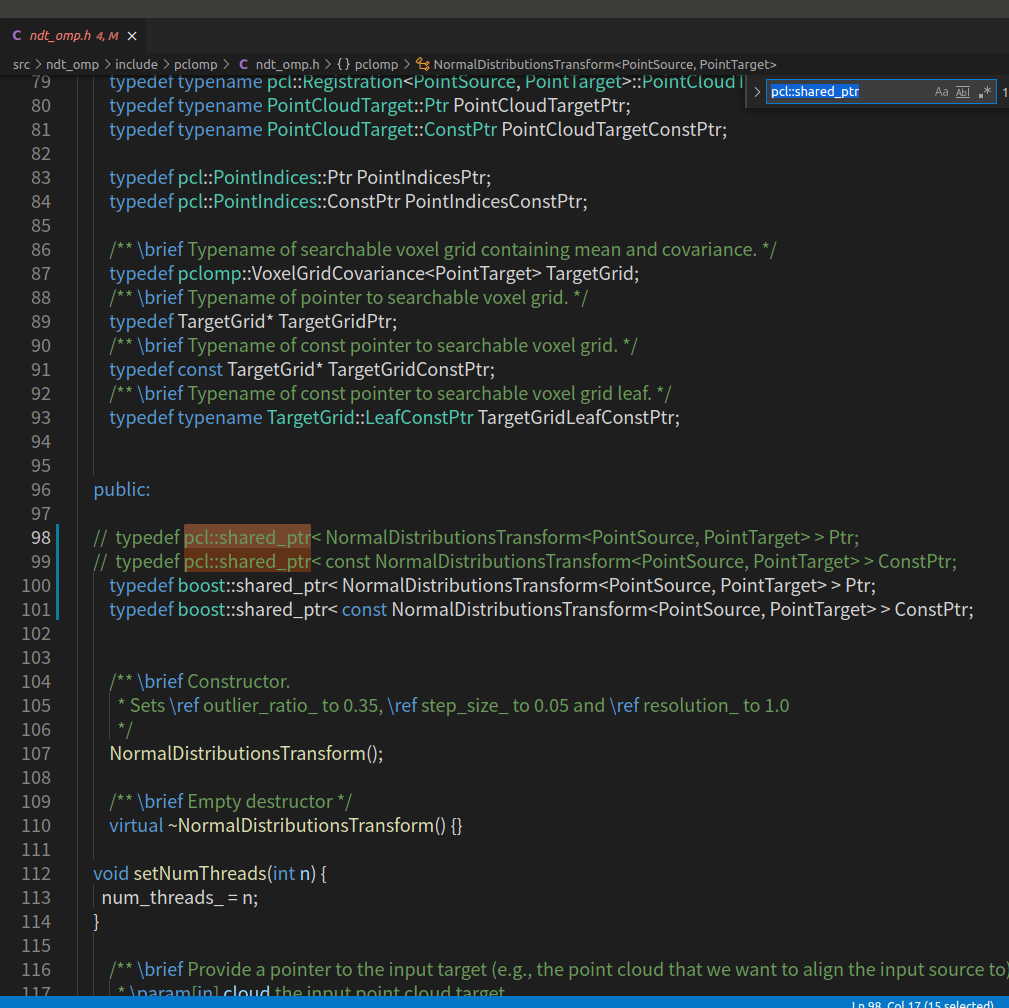Select the ndt_omp.h editor tab

click(73, 35)
